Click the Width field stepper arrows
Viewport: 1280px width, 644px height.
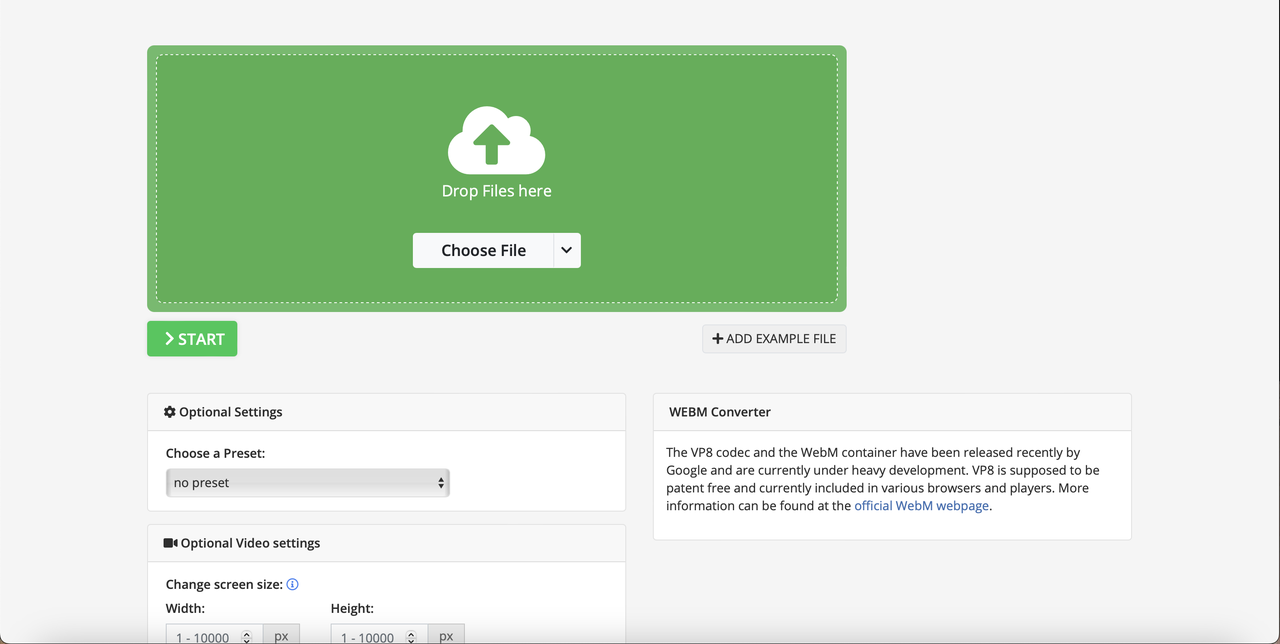coord(247,638)
